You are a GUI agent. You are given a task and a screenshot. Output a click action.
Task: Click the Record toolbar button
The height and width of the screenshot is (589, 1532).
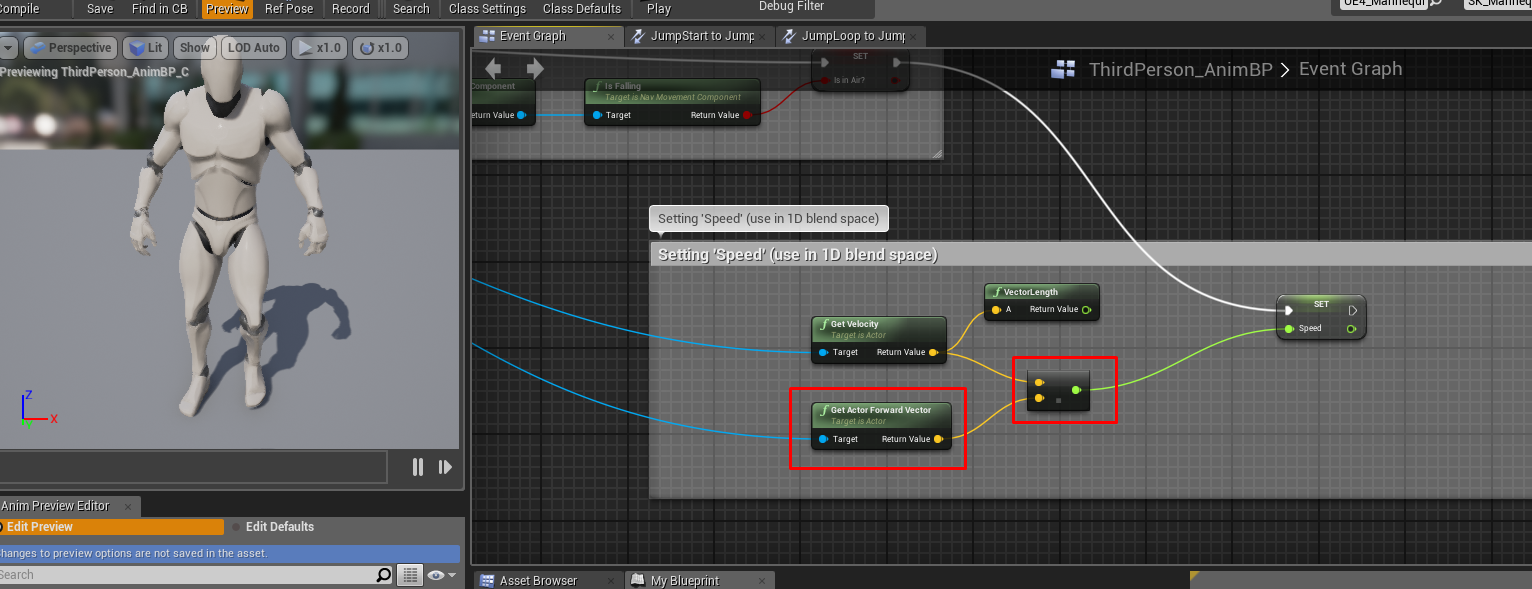tap(351, 9)
